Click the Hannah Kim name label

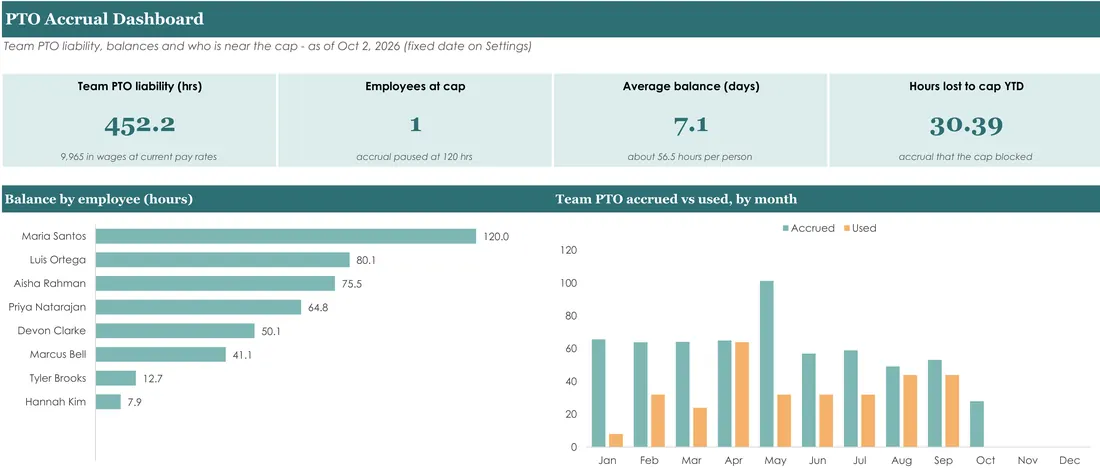(x=56, y=402)
